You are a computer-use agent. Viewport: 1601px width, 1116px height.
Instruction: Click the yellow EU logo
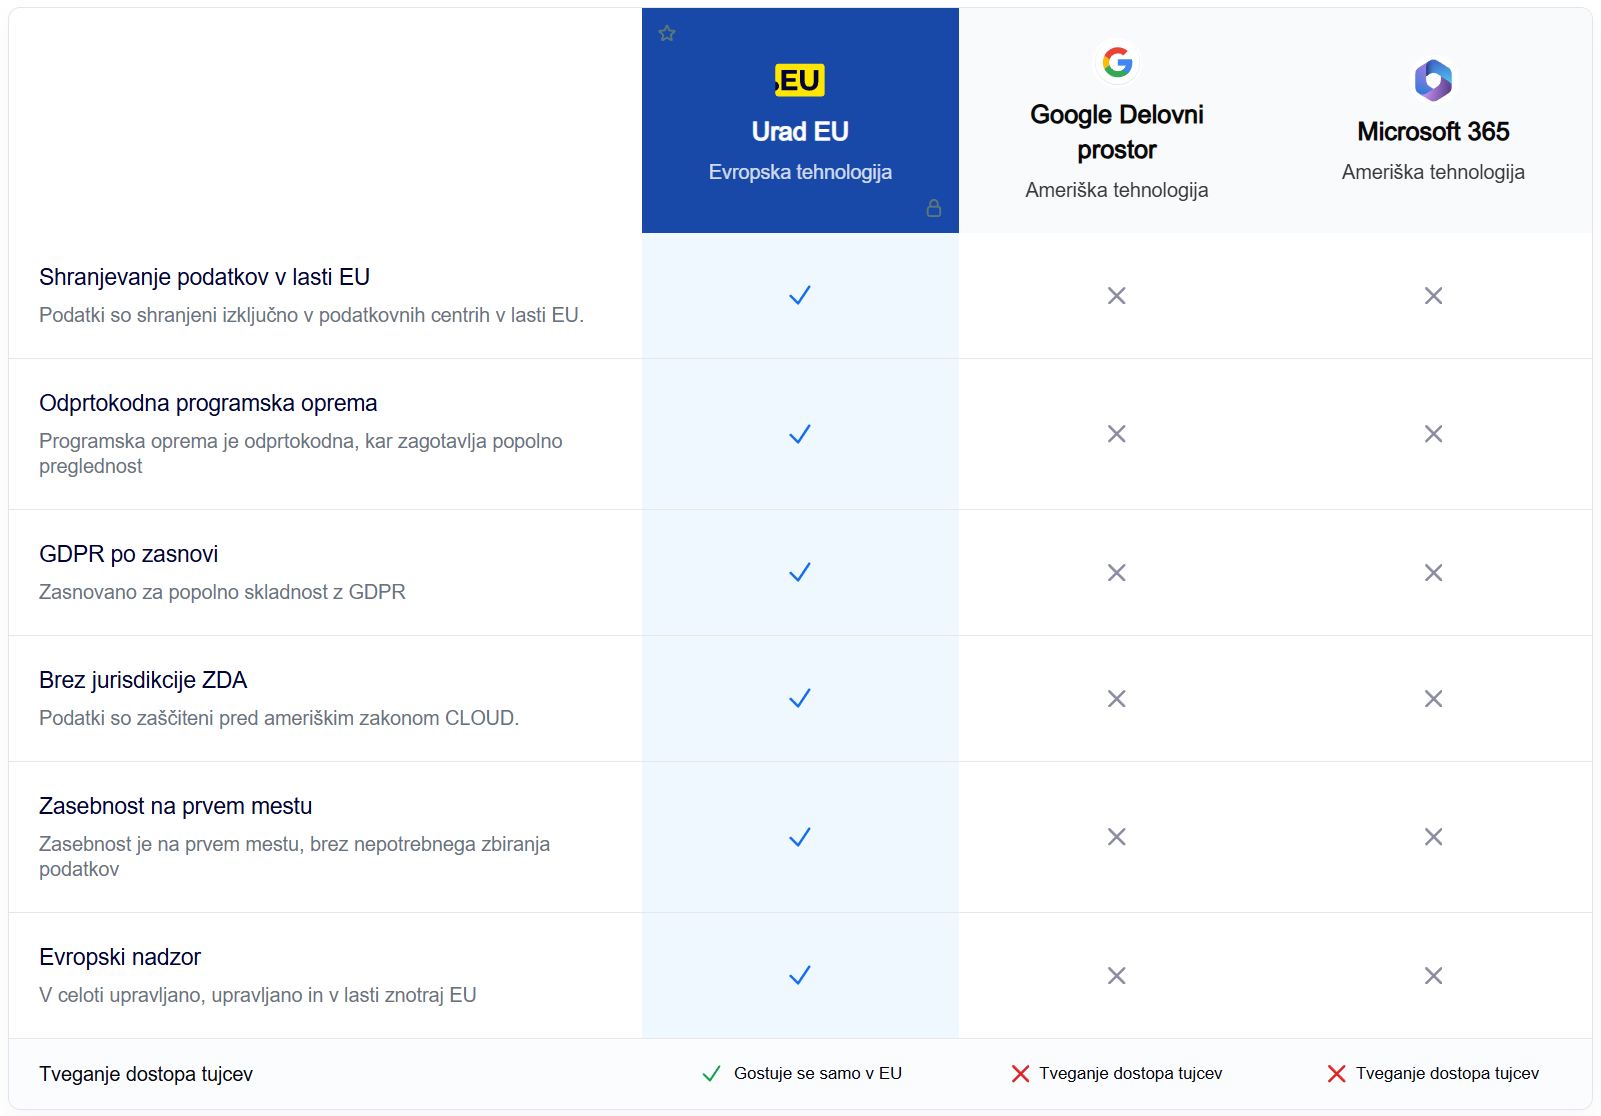800,80
